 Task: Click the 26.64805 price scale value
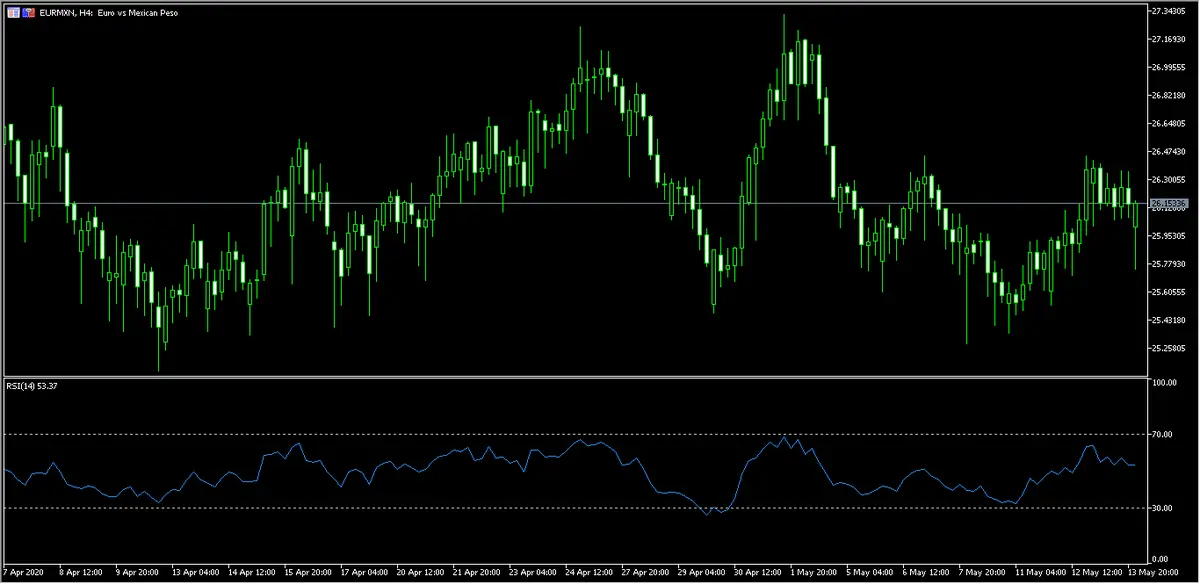point(1168,123)
